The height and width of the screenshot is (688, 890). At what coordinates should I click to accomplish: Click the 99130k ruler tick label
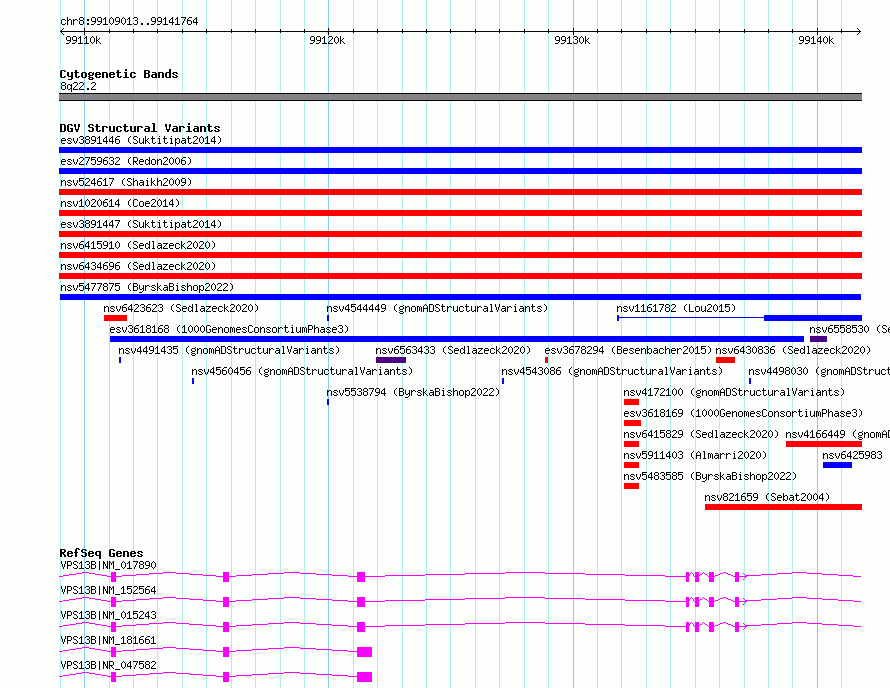pos(572,40)
